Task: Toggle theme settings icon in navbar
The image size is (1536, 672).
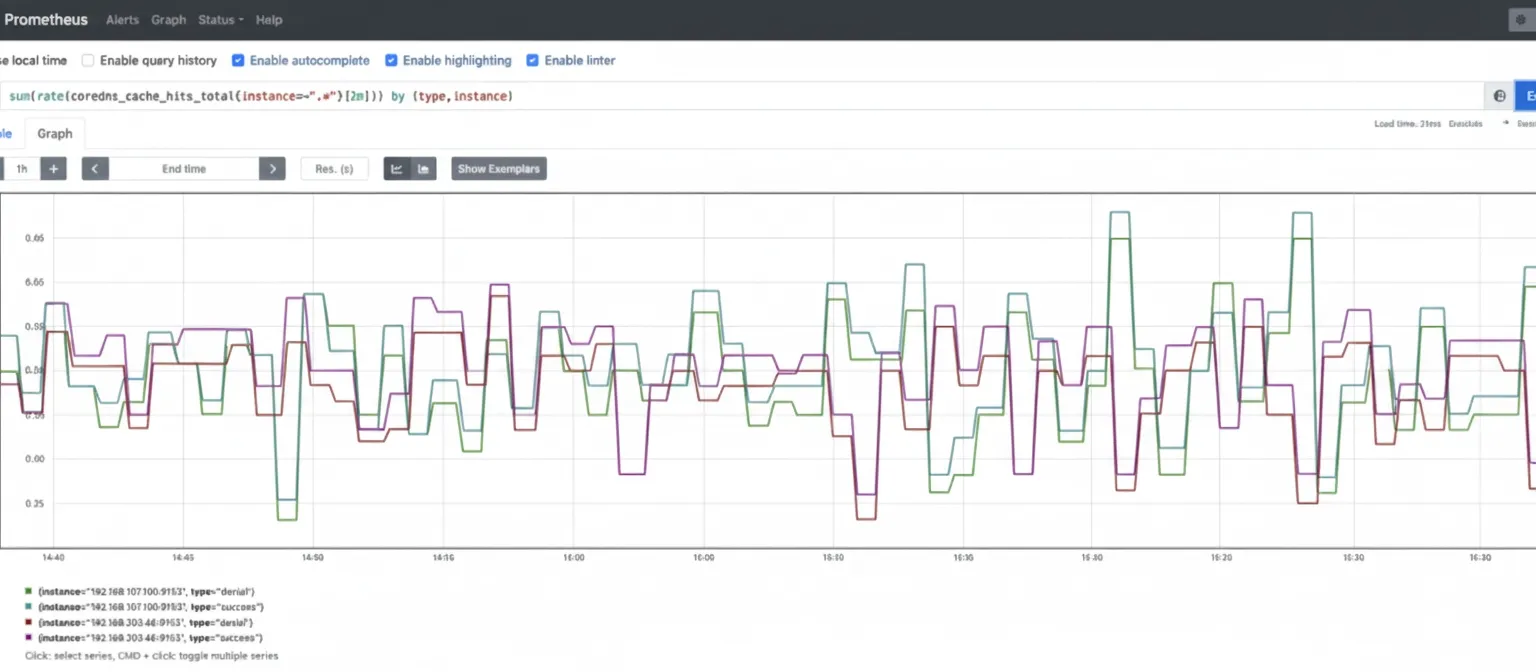Action: point(1521,20)
